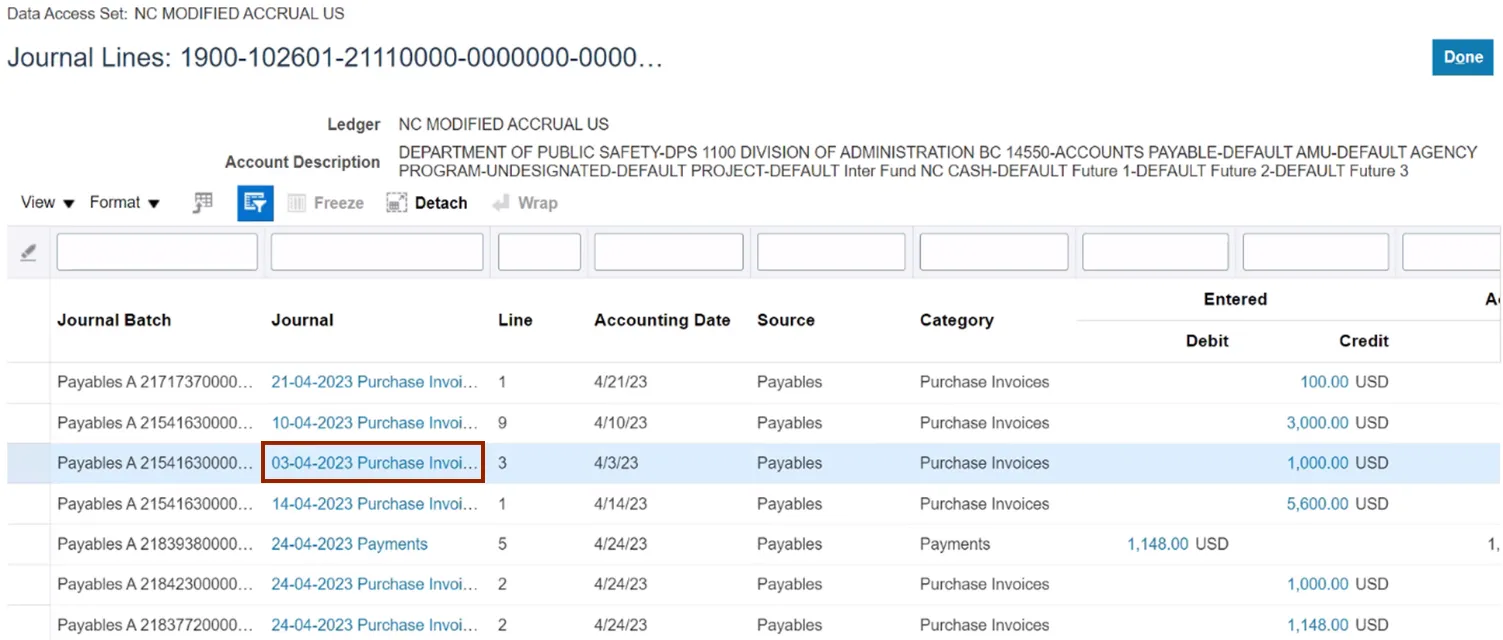Click the 1,148.00 debit amount link
1503x640 pixels.
pyautogui.click(x=1157, y=544)
